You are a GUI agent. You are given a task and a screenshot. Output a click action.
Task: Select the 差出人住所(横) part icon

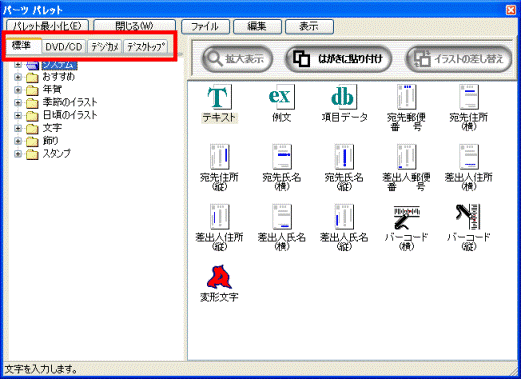[469, 157]
